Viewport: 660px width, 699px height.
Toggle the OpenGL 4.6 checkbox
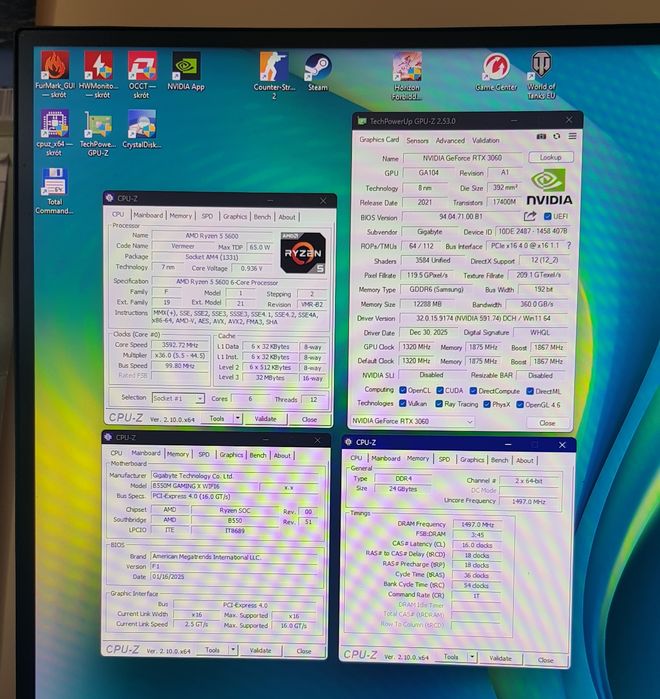click(x=520, y=405)
